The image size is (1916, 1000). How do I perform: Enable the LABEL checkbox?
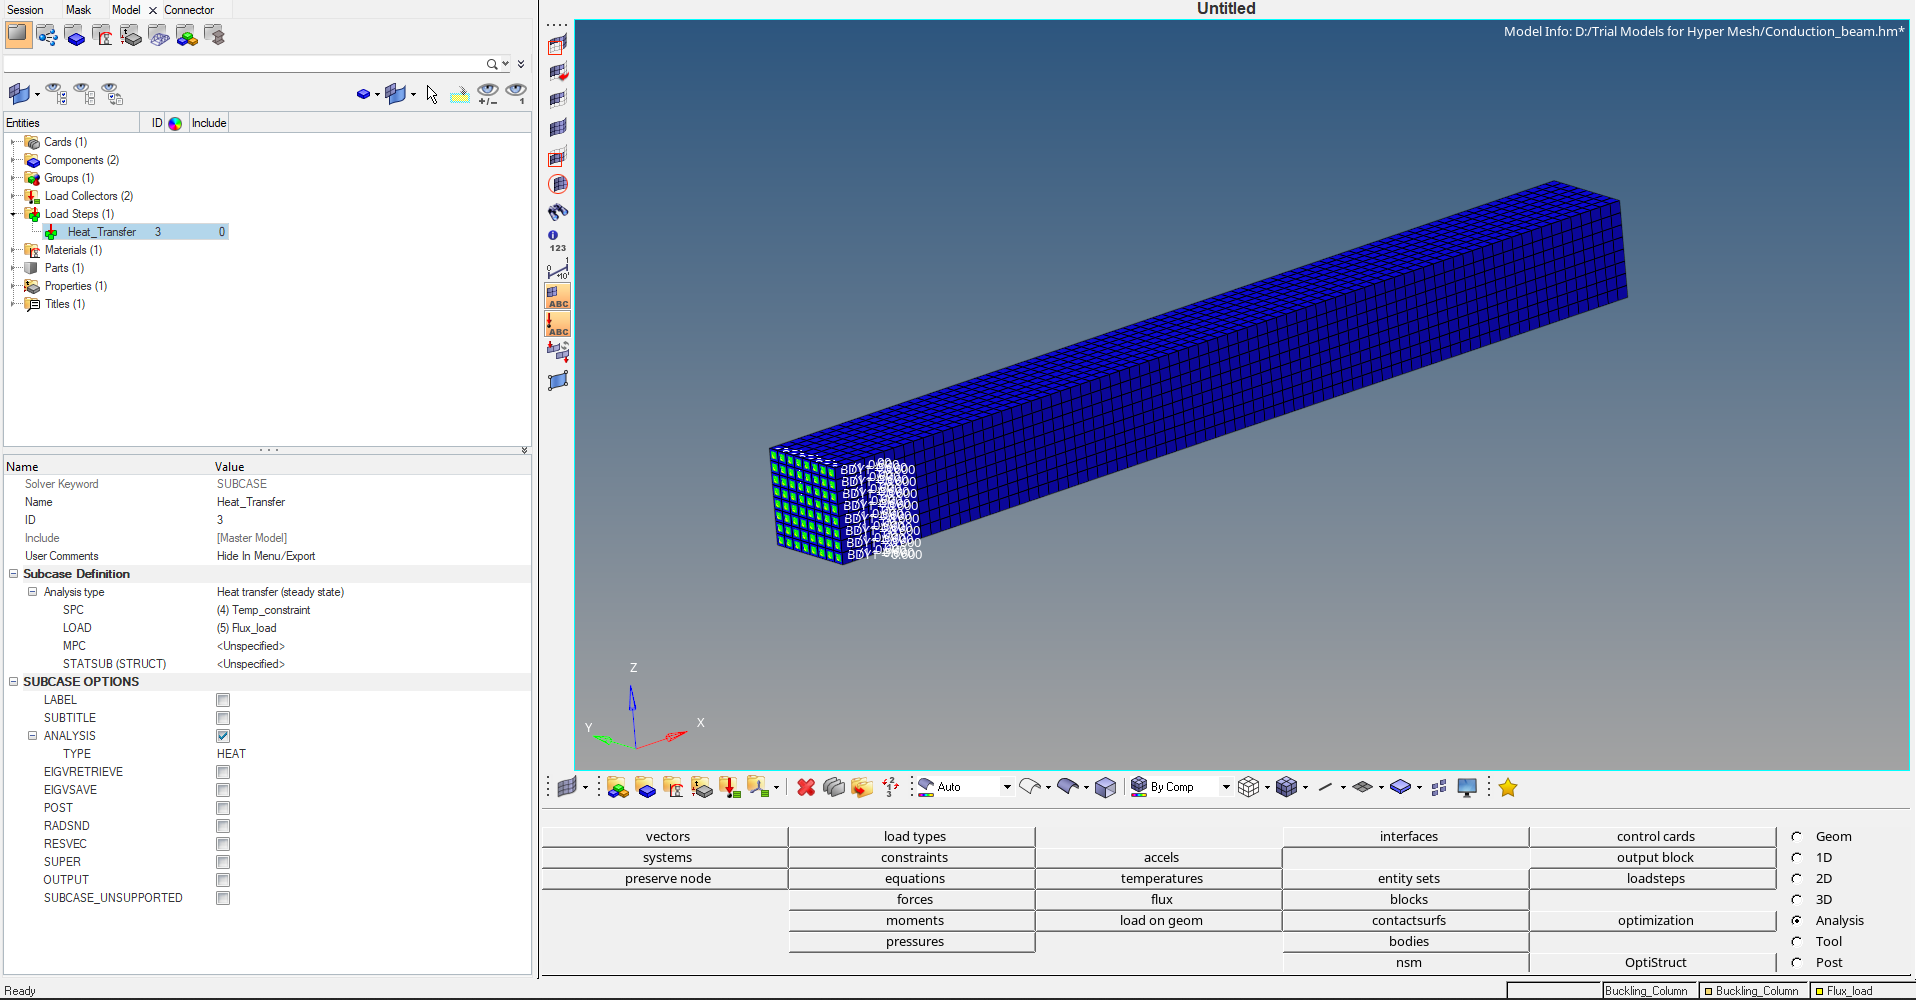(x=223, y=700)
